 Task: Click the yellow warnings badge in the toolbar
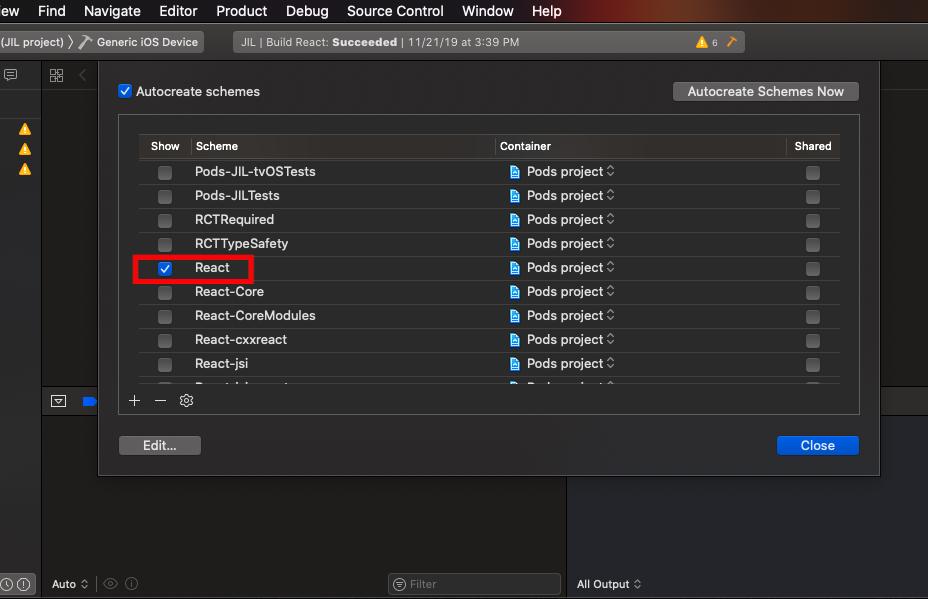point(707,42)
